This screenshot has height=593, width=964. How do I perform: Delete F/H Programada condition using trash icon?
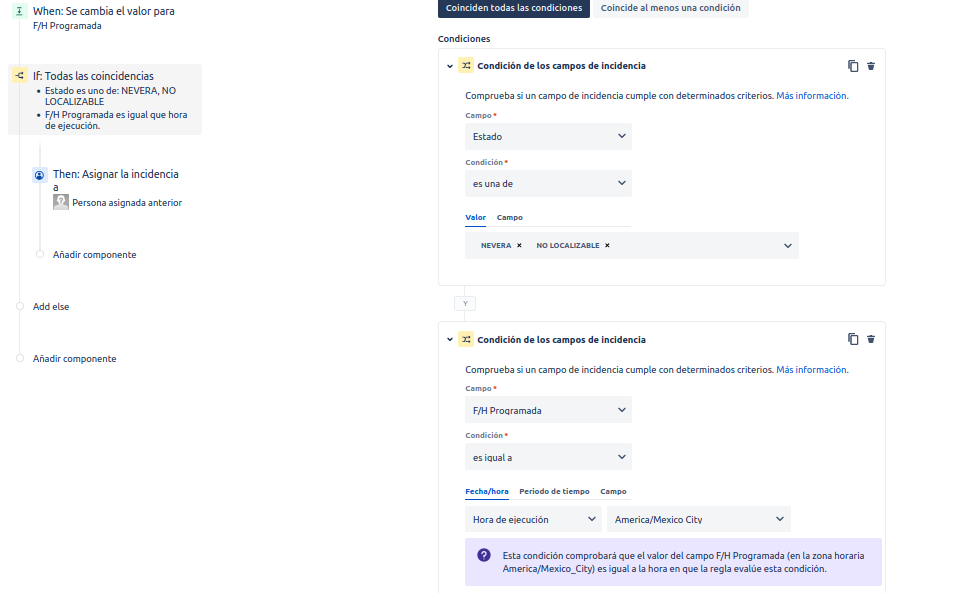tap(871, 339)
